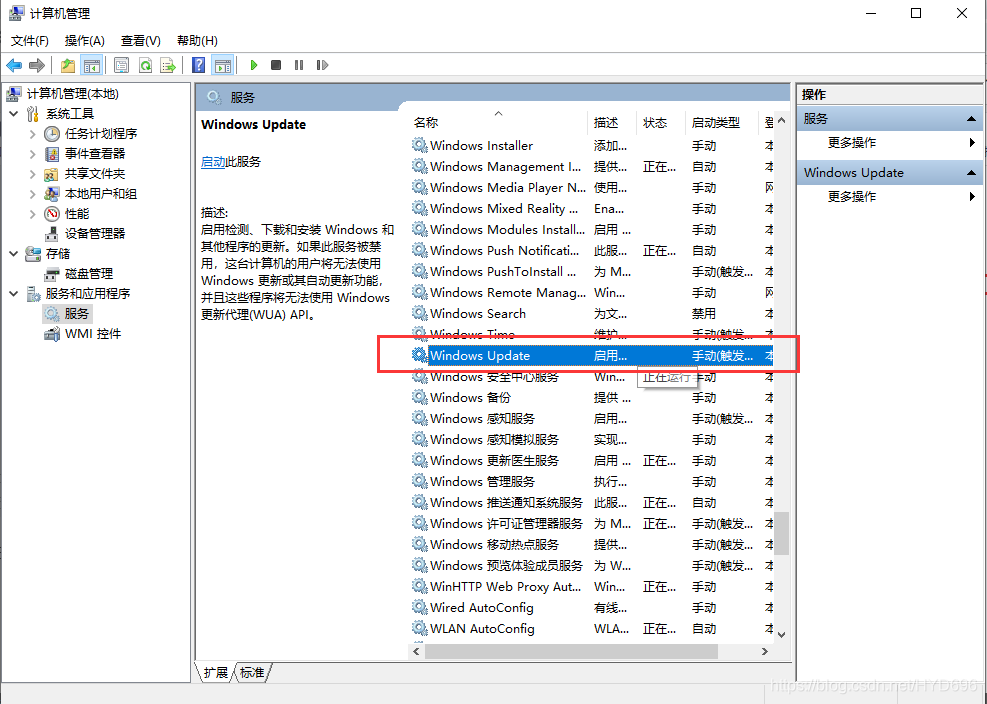The width and height of the screenshot is (987, 704).
Task: Collapse the 服务和应用程序 tree node
Action: 14,293
